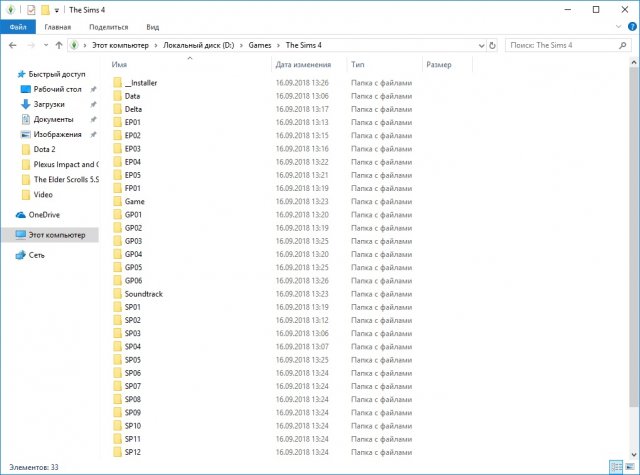
Task: Click the search magnifier icon
Action: tap(622, 45)
